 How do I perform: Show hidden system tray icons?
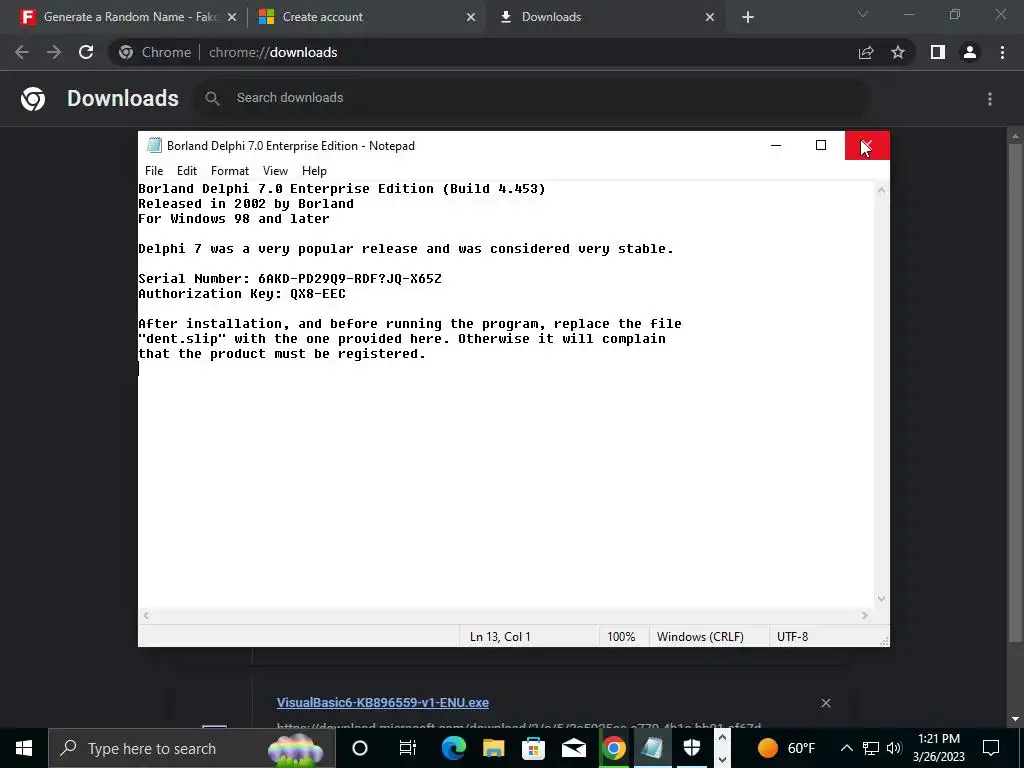click(846, 748)
